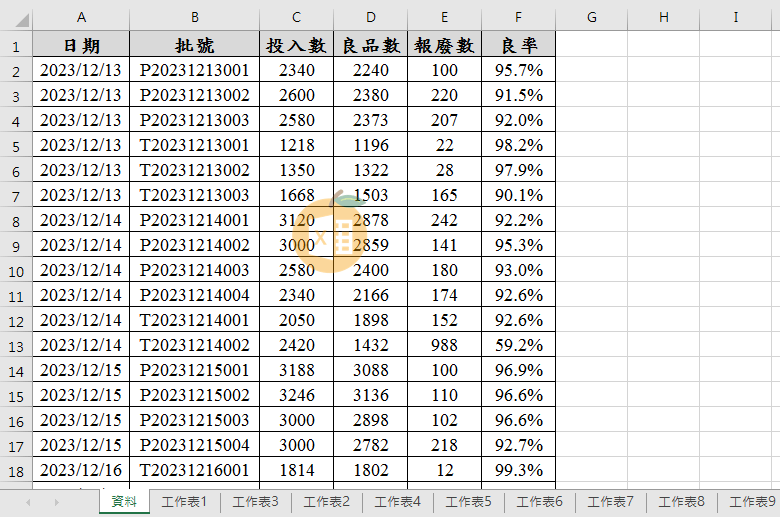Click the cell showing 99.3% yield
Viewport: 780px width, 517px height.
coord(518,470)
